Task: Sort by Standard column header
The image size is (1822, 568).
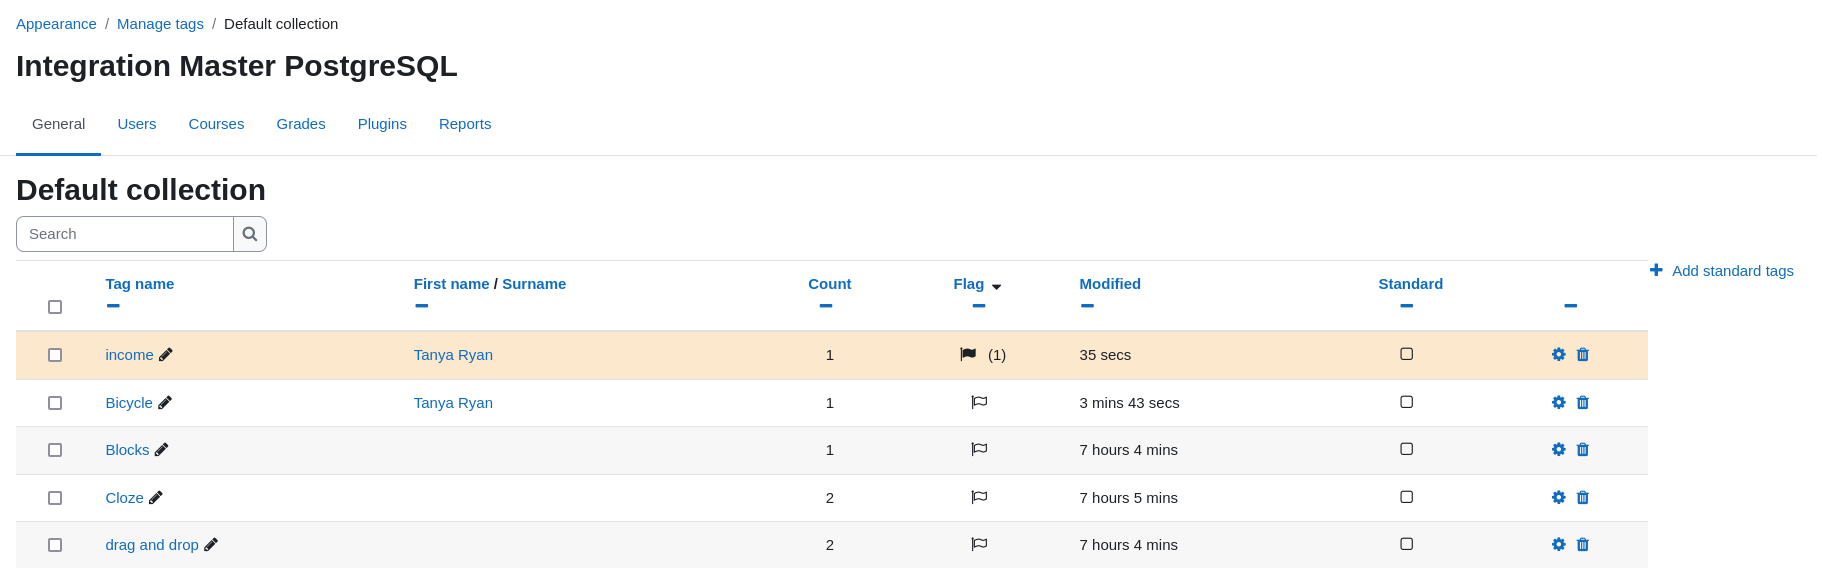Action: point(1411,284)
